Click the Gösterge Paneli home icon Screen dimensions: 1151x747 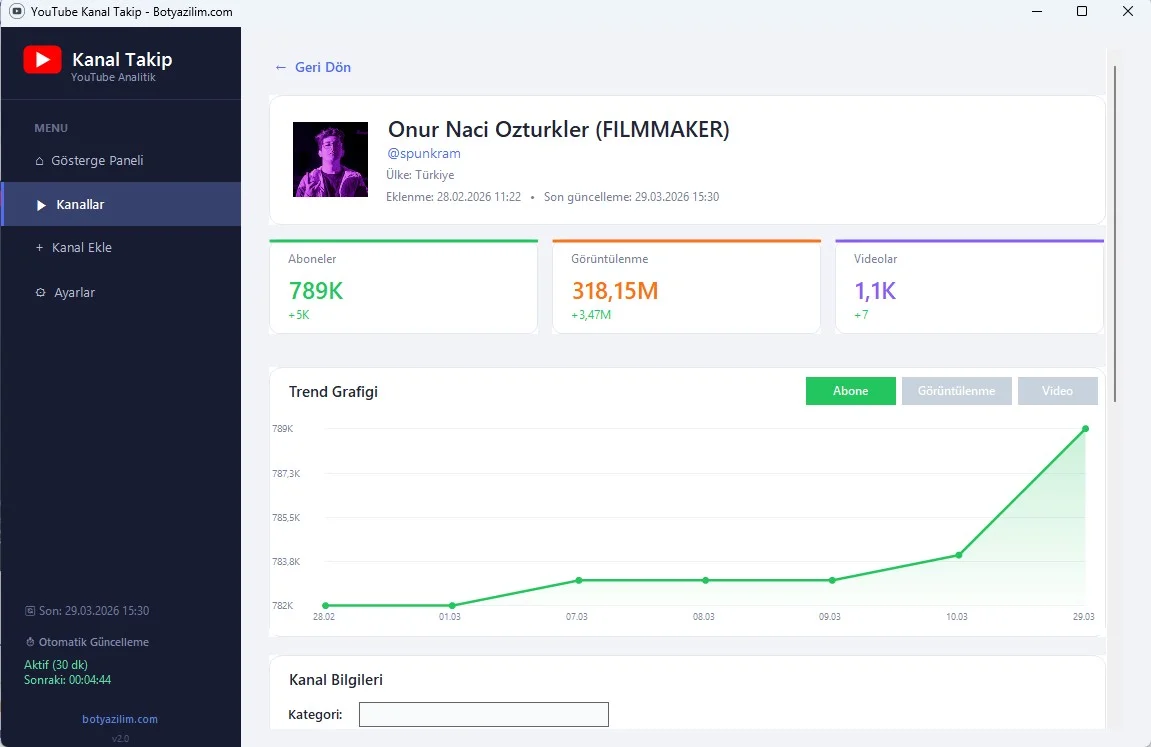click(40, 161)
